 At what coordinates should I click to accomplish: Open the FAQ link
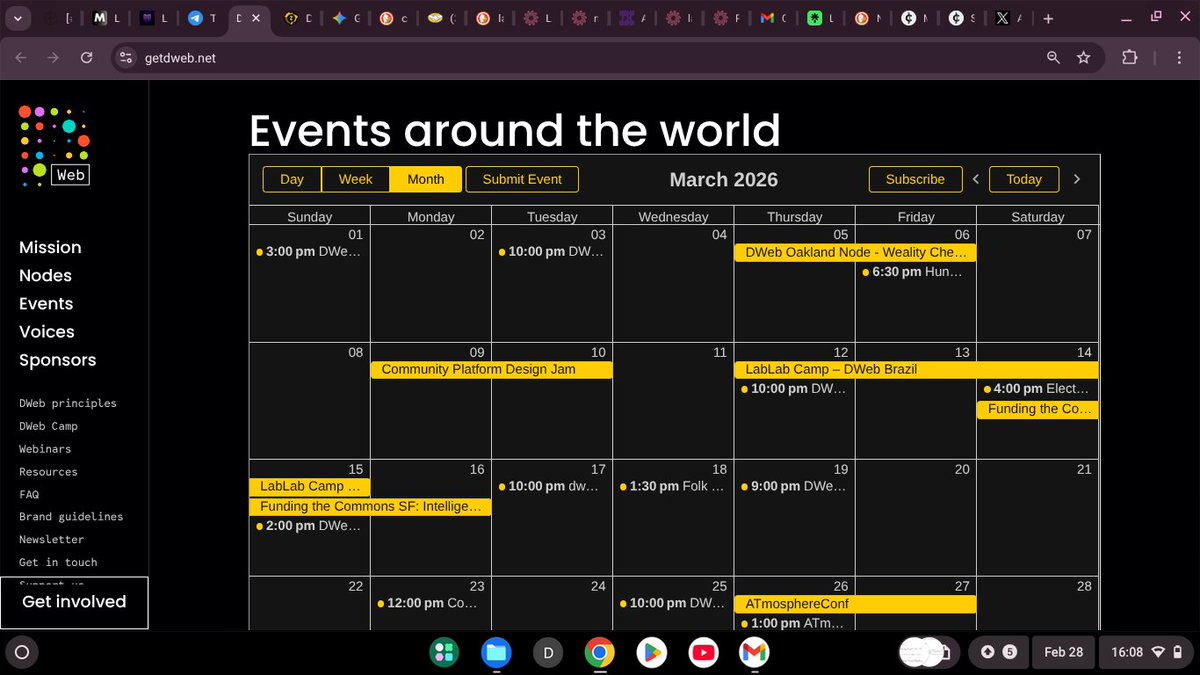29,494
